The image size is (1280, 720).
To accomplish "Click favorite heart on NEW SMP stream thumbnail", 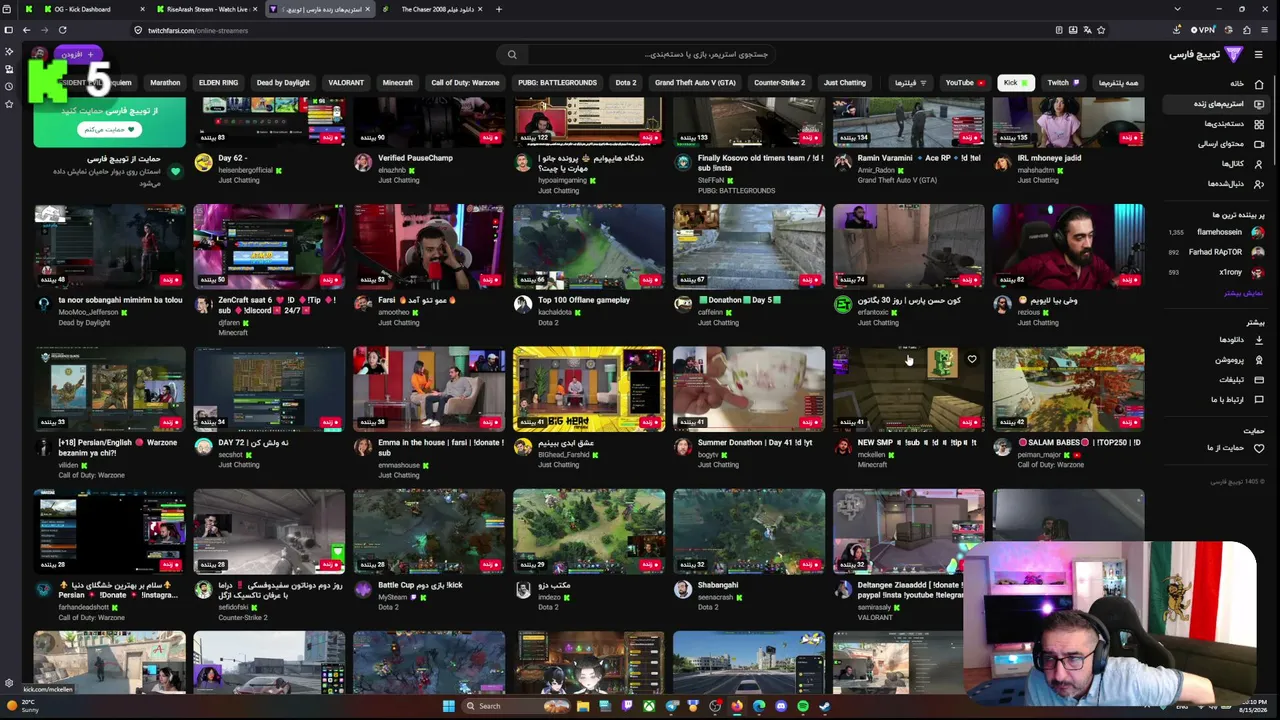I will 972,359.
